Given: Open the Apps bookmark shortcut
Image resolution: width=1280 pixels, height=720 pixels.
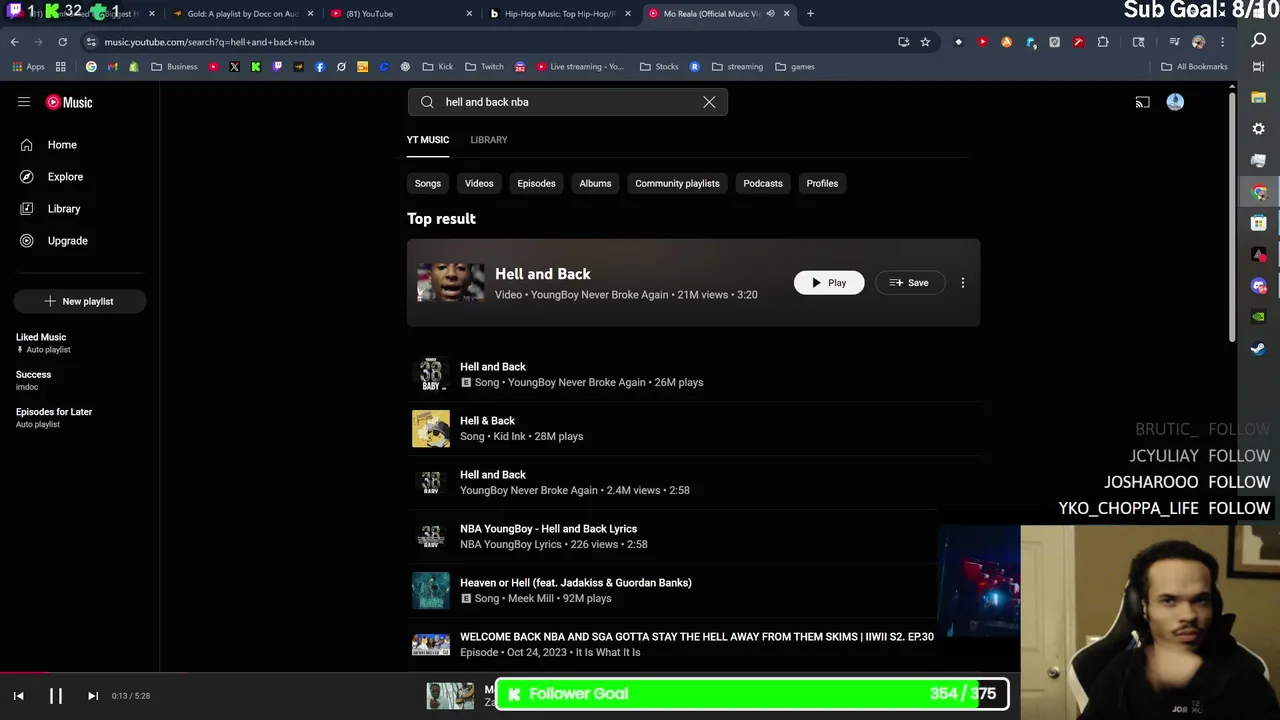Looking at the screenshot, I should (x=29, y=67).
